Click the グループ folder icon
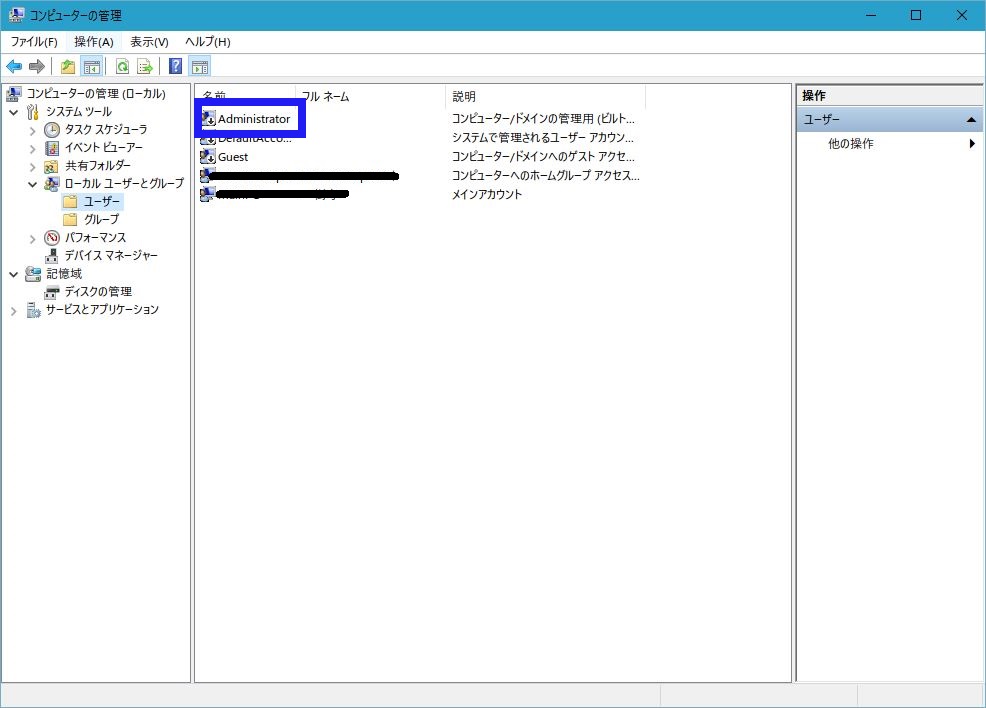Viewport: 986px width, 708px height. 70,219
